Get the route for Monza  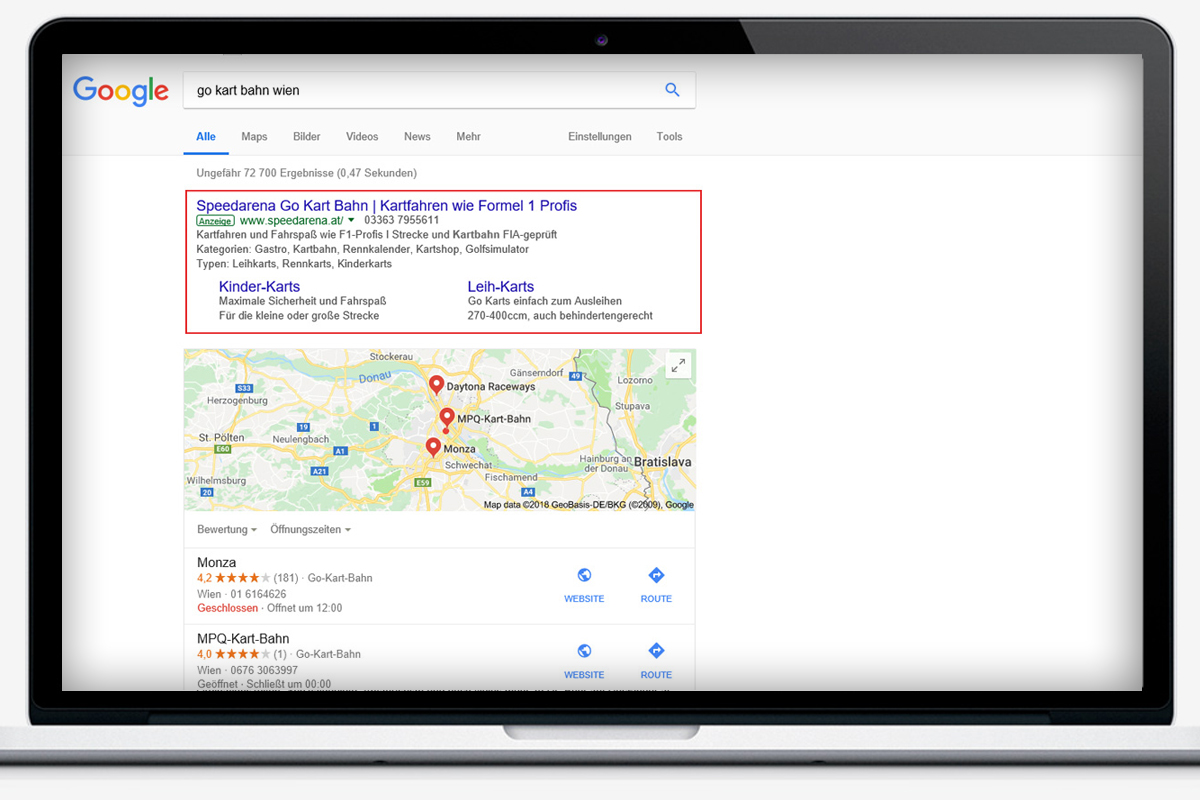tap(656, 585)
